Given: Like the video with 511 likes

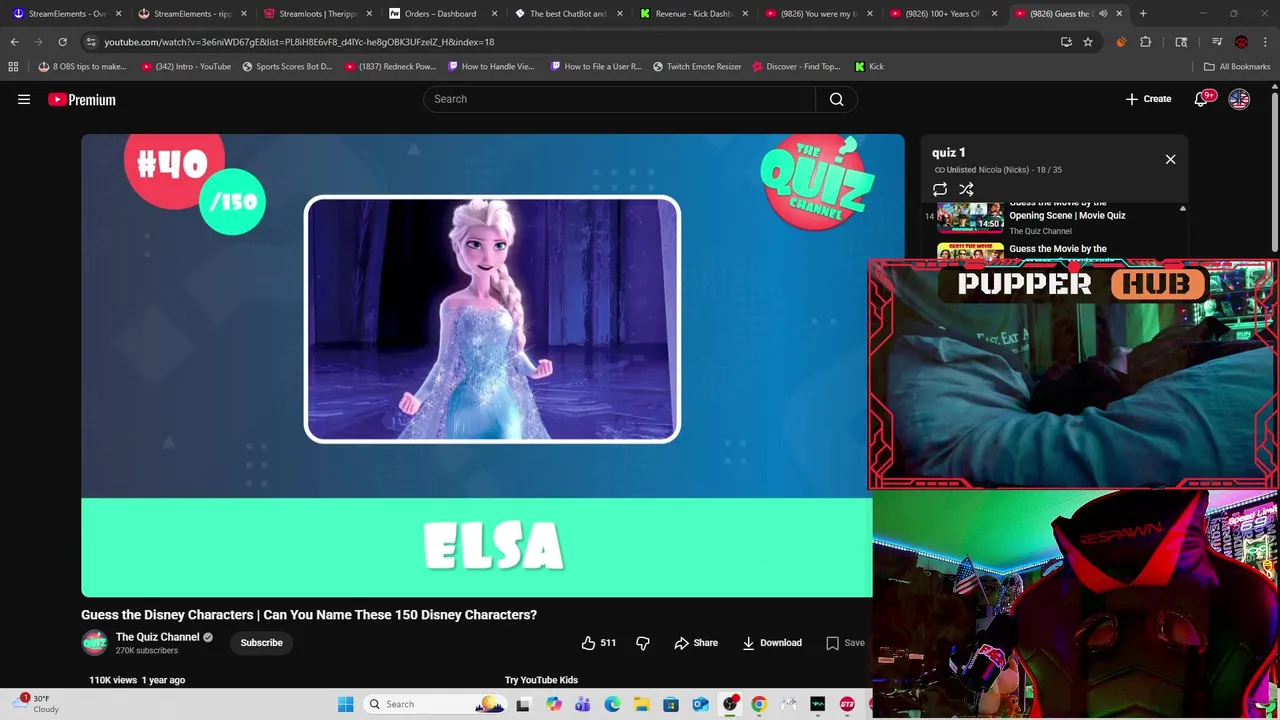Looking at the screenshot, I should click(598, 643).
